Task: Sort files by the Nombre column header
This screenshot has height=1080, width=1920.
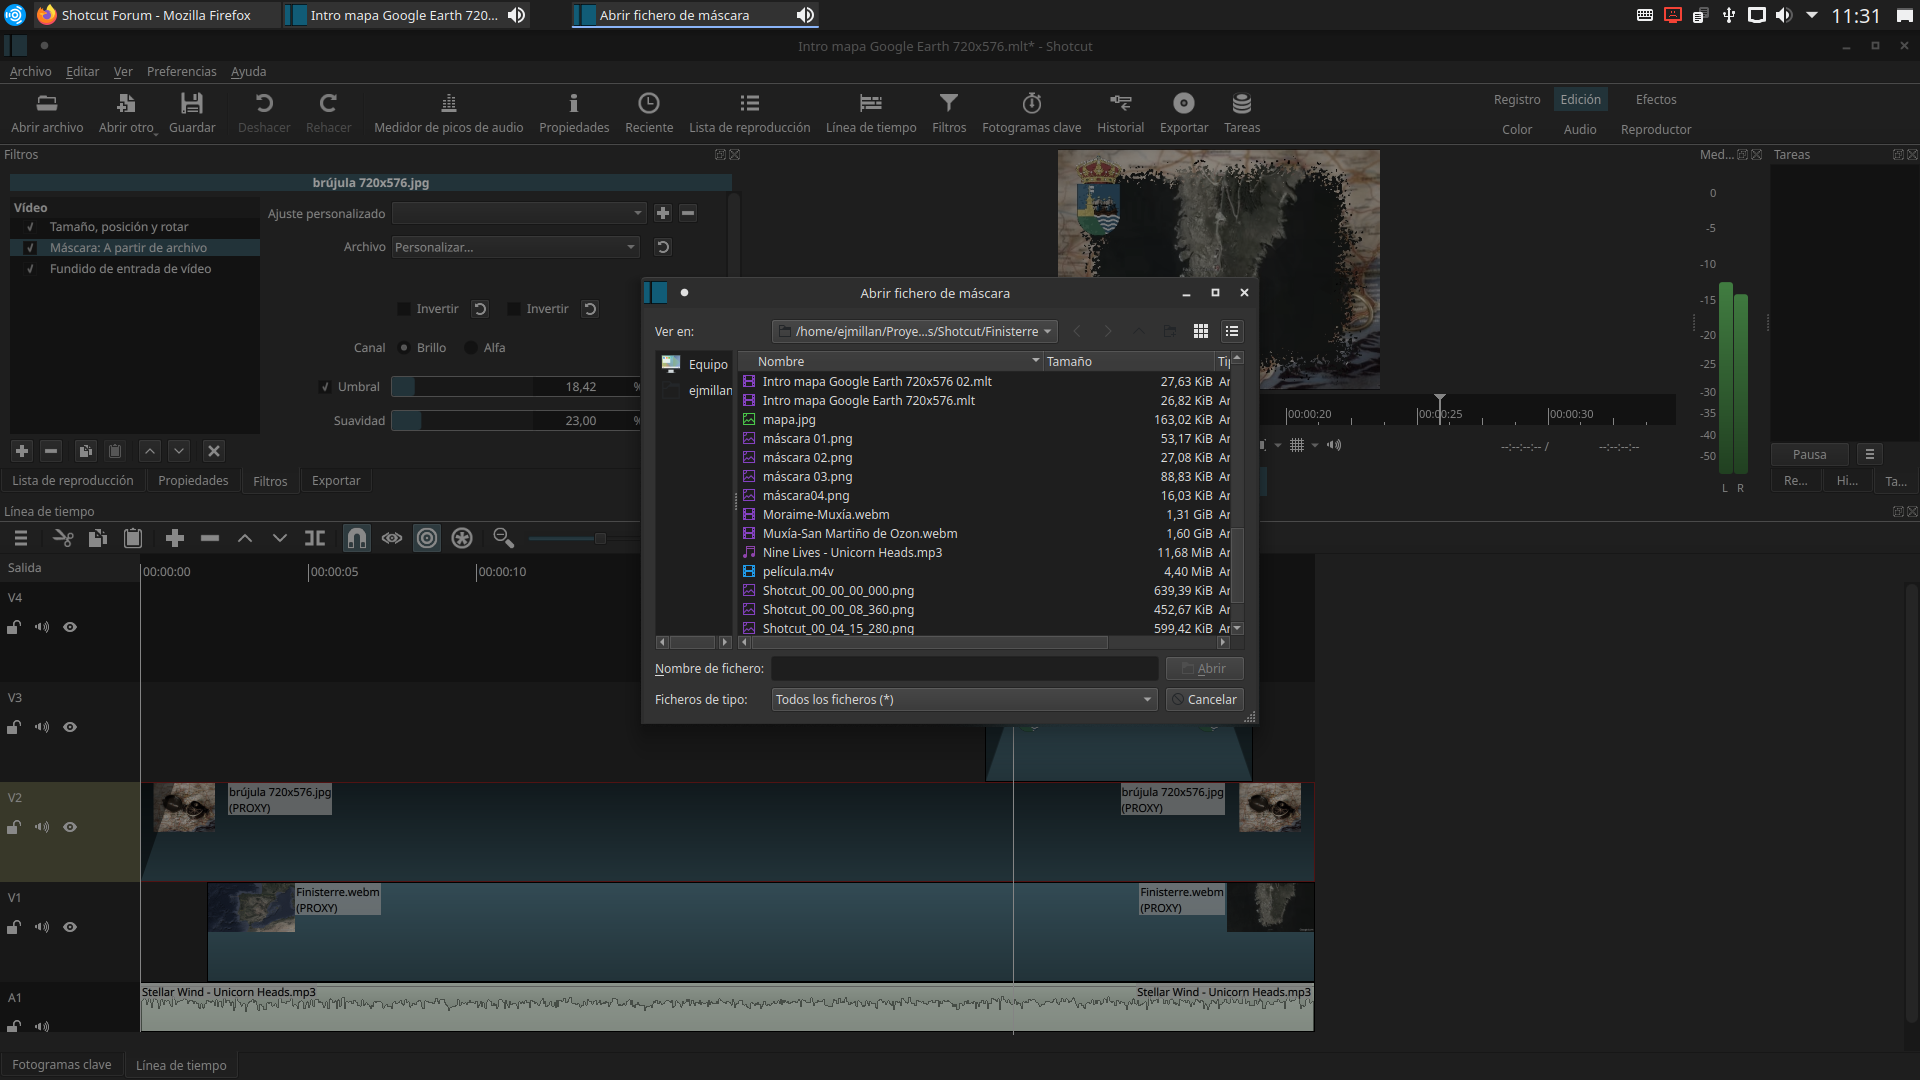Action: [890, 361]
